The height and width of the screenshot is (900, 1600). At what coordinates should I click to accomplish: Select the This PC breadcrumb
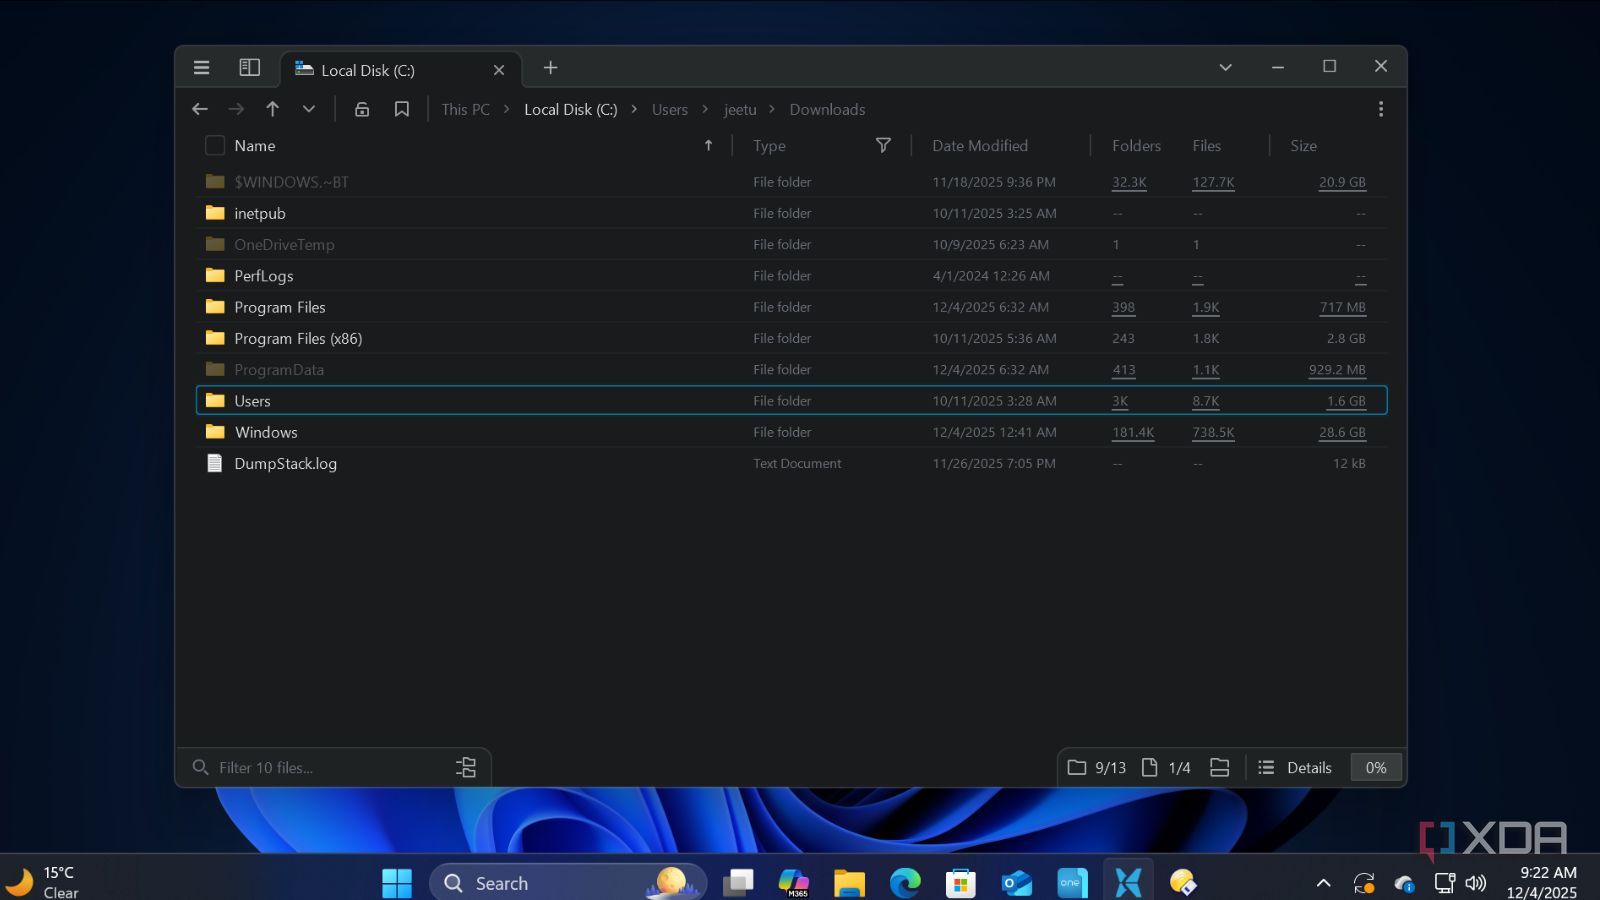[466, 110]
